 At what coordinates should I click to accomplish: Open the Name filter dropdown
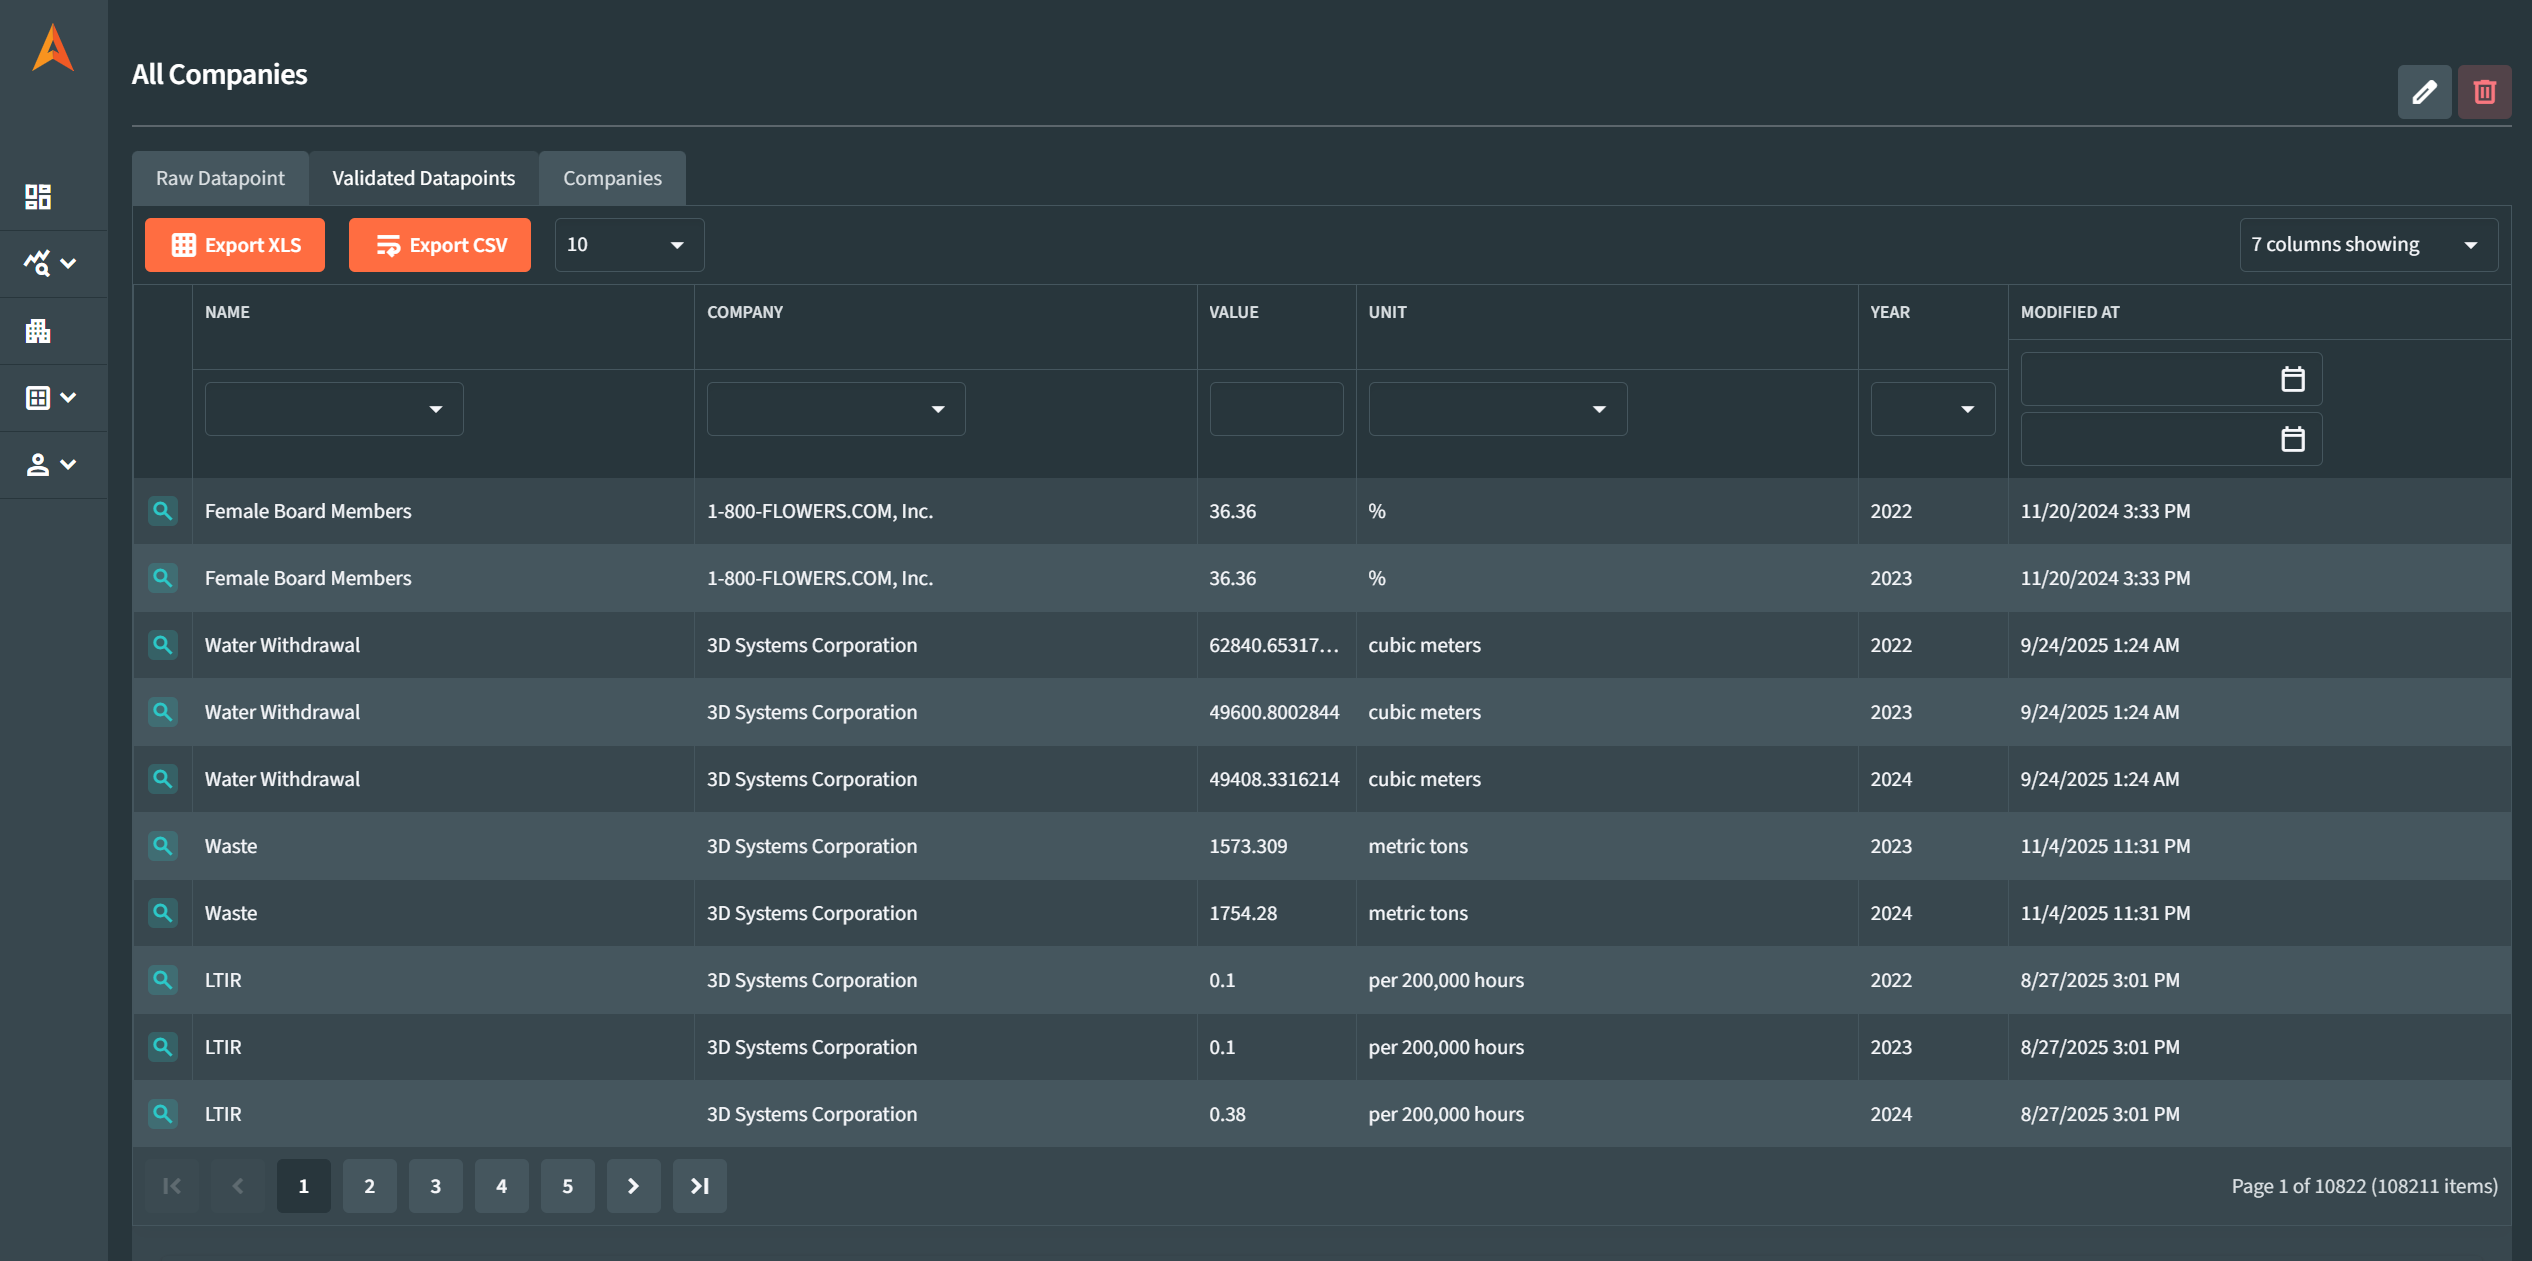tap(334, 409)
